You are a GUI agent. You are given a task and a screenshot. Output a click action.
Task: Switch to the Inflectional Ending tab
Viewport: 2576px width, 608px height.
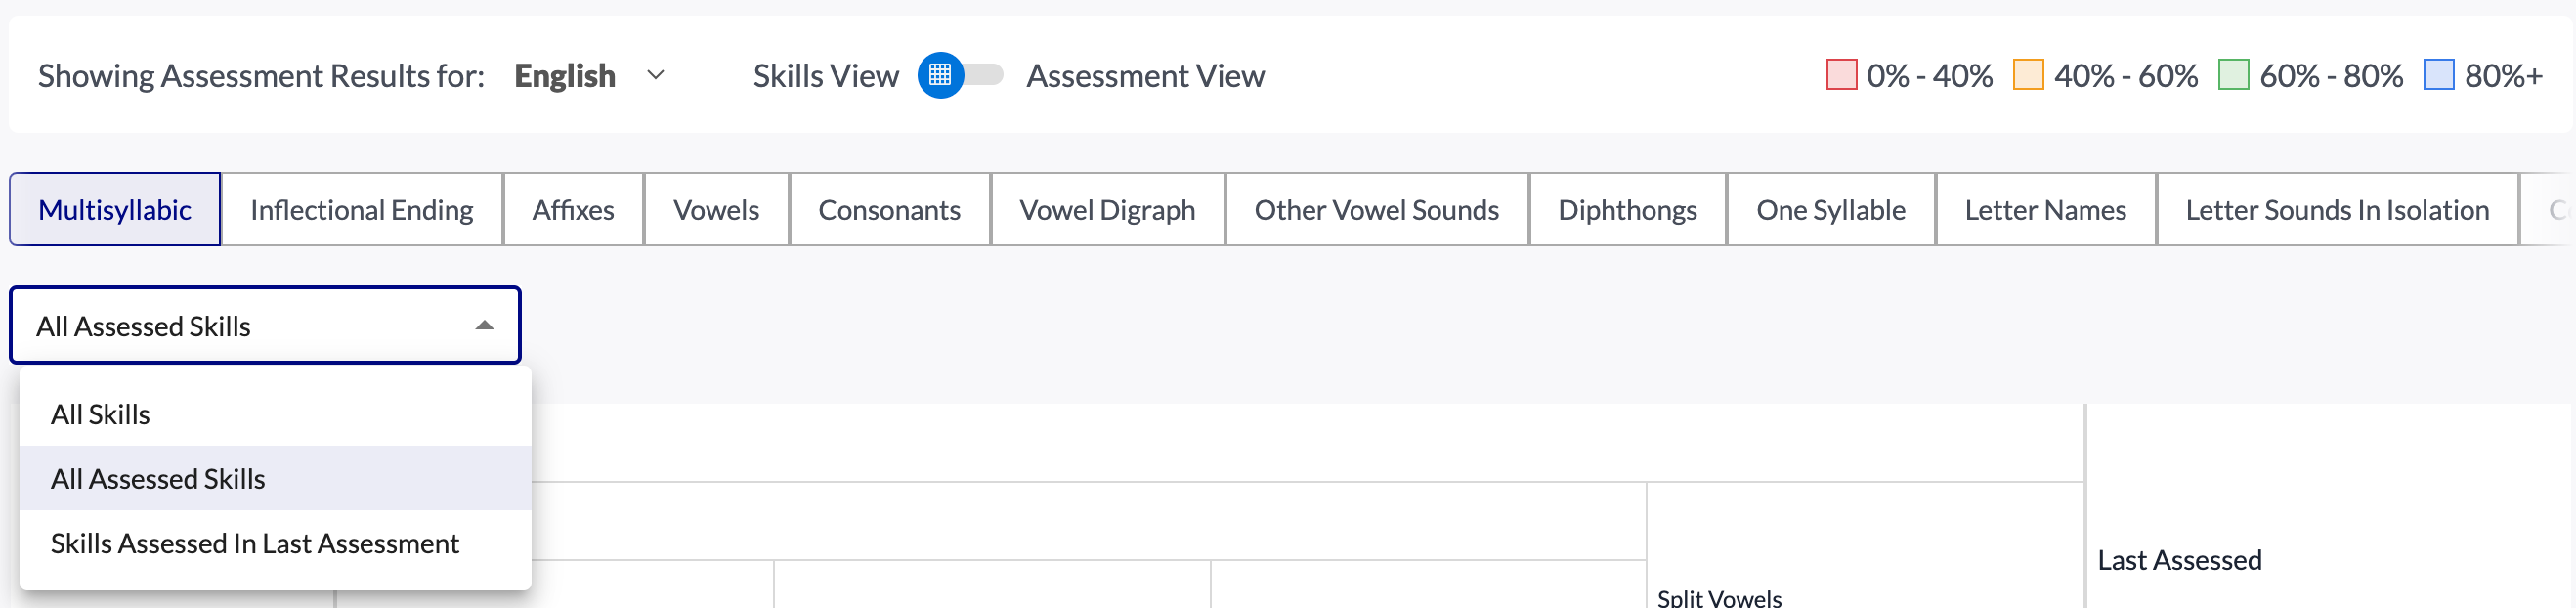tap(362, 209)
